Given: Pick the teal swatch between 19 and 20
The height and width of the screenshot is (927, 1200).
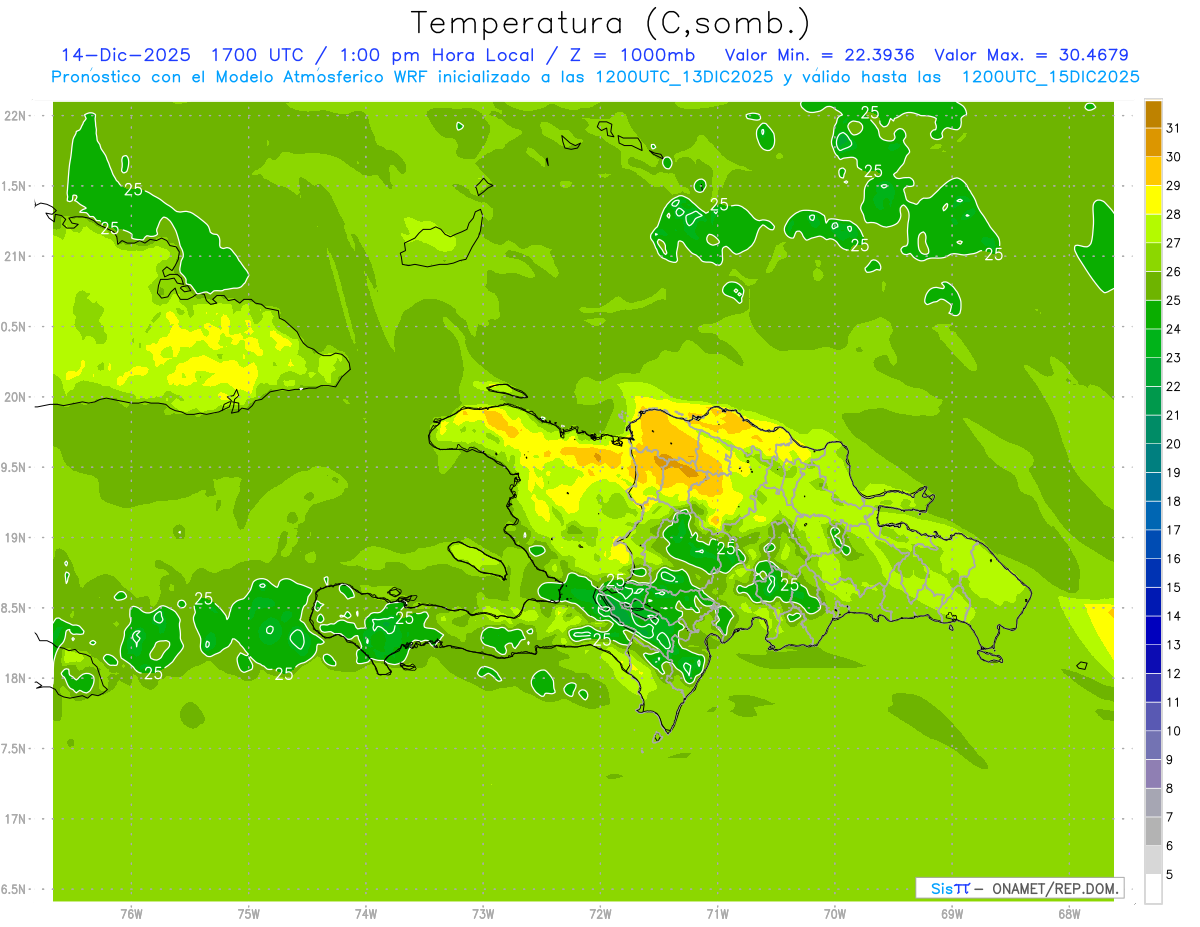Looking at the screenshot, I should click(x=1153, y=458).
